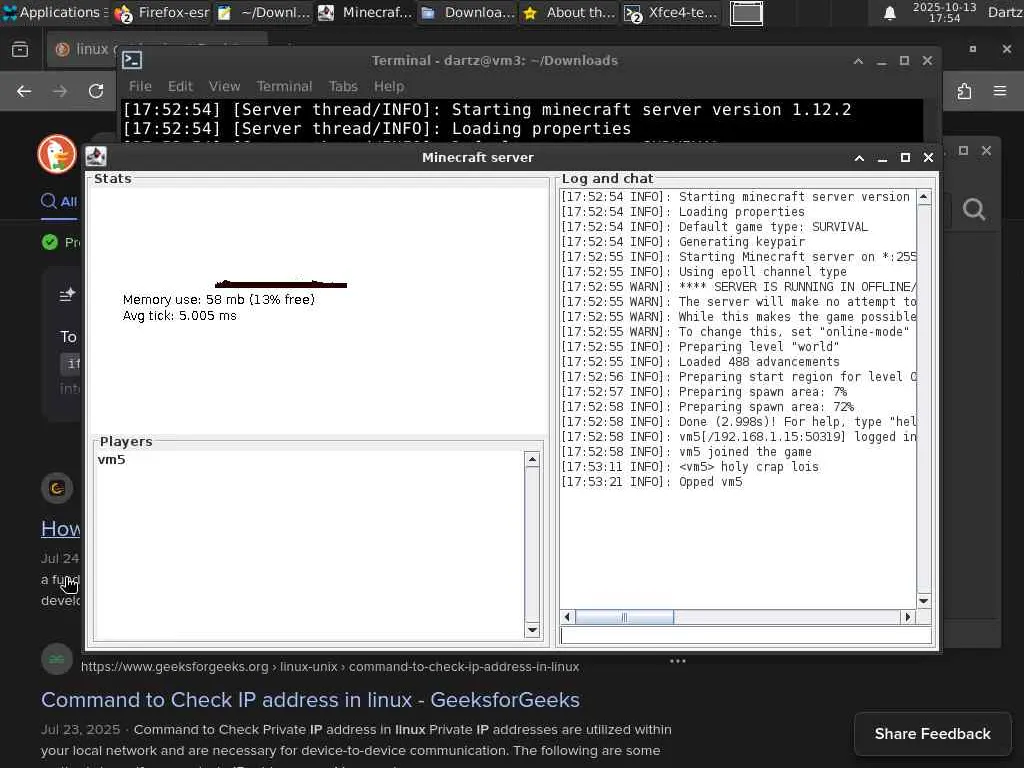The height and width of the screenshot is (768, 1024).
Task: Open the terminal Tabs menu
Action: (343, 86)
